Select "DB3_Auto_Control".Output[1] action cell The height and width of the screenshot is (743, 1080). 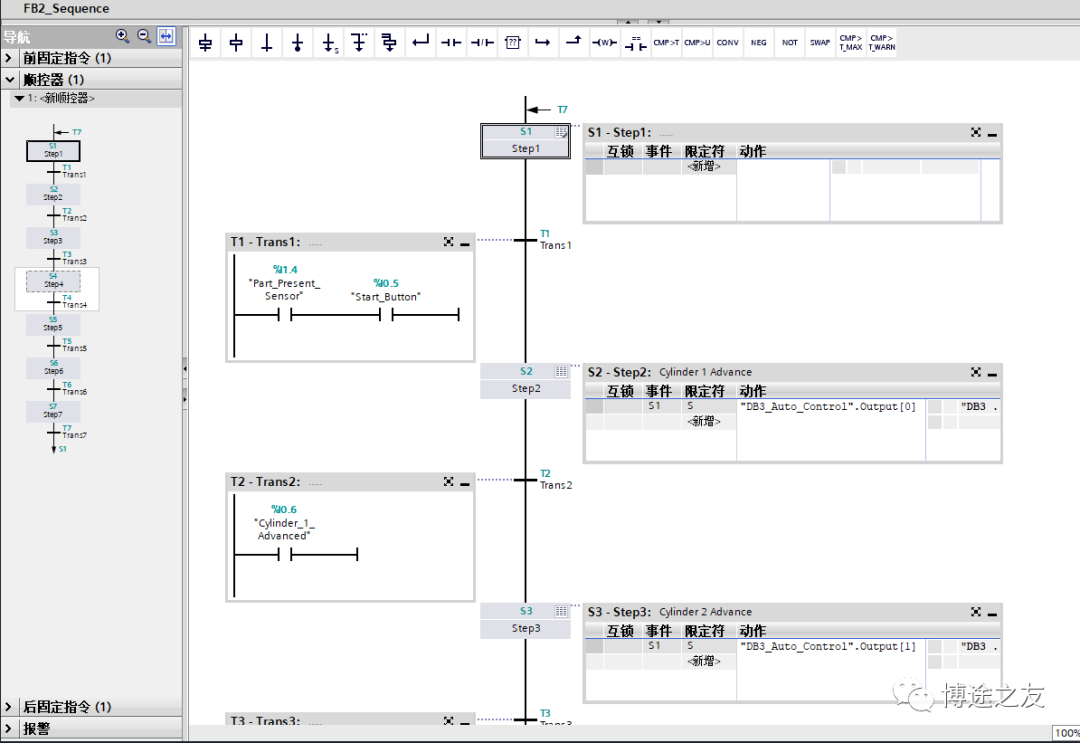point(828,647)
